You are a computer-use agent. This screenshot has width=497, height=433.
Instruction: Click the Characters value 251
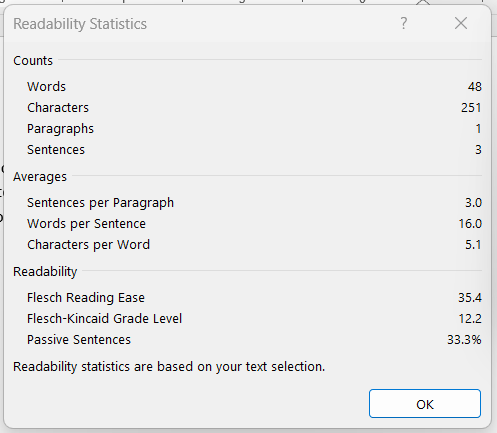pyautogui.click(x=471, y=108)
